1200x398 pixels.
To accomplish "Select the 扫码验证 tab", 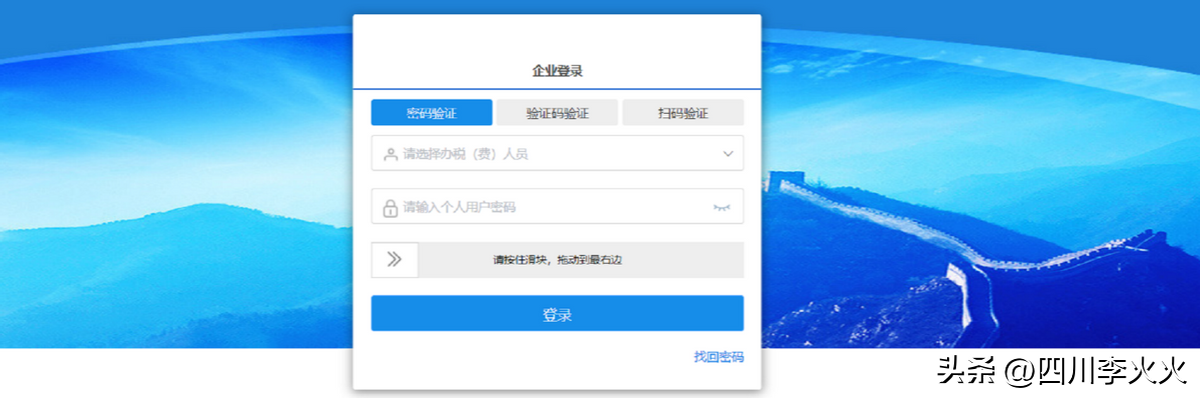I will tap(683, 113).
